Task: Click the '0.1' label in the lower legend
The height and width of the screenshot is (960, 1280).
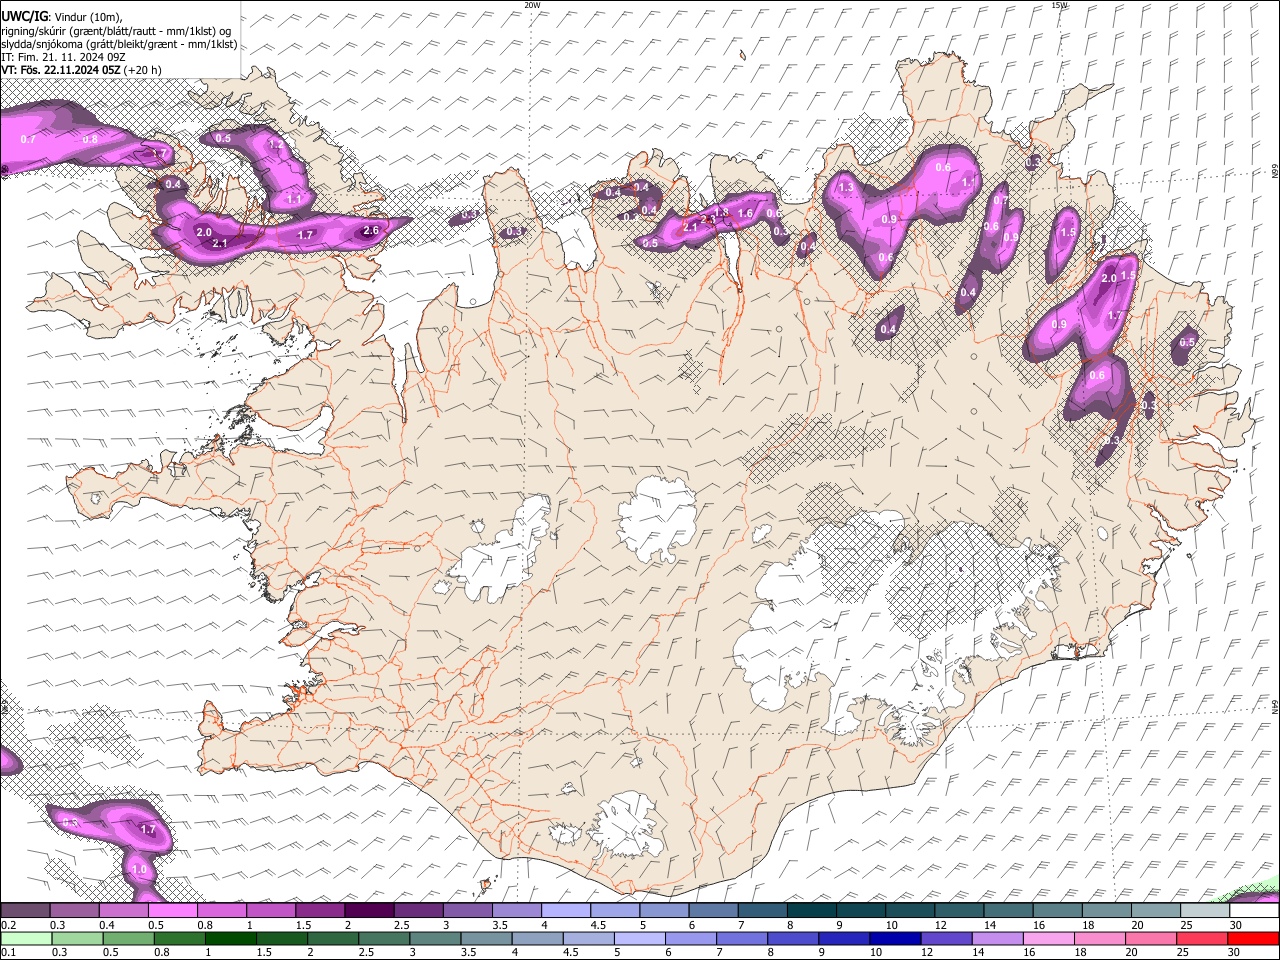Action: pyautogui.click(x=7, y=953)
